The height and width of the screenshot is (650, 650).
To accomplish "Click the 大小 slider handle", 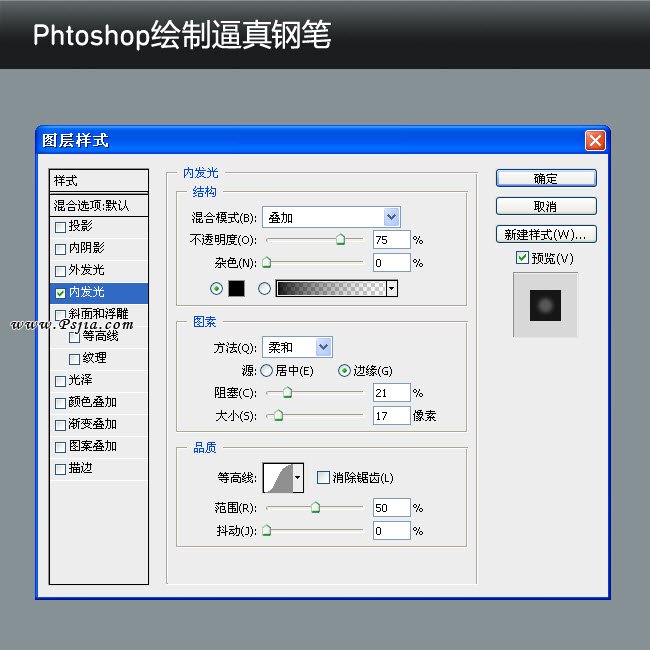I will [x=279, y=415].
